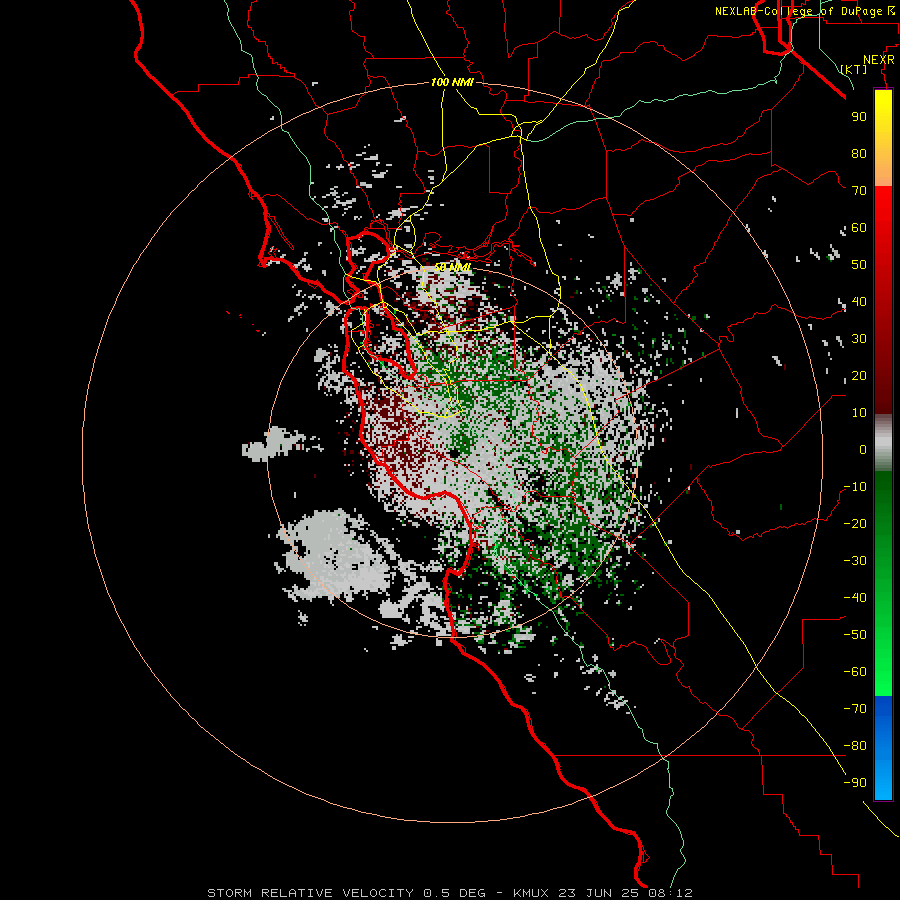900x900 pixels.
Task: Select the -90 value on velocity scale
Action: [x=855, y=783]
